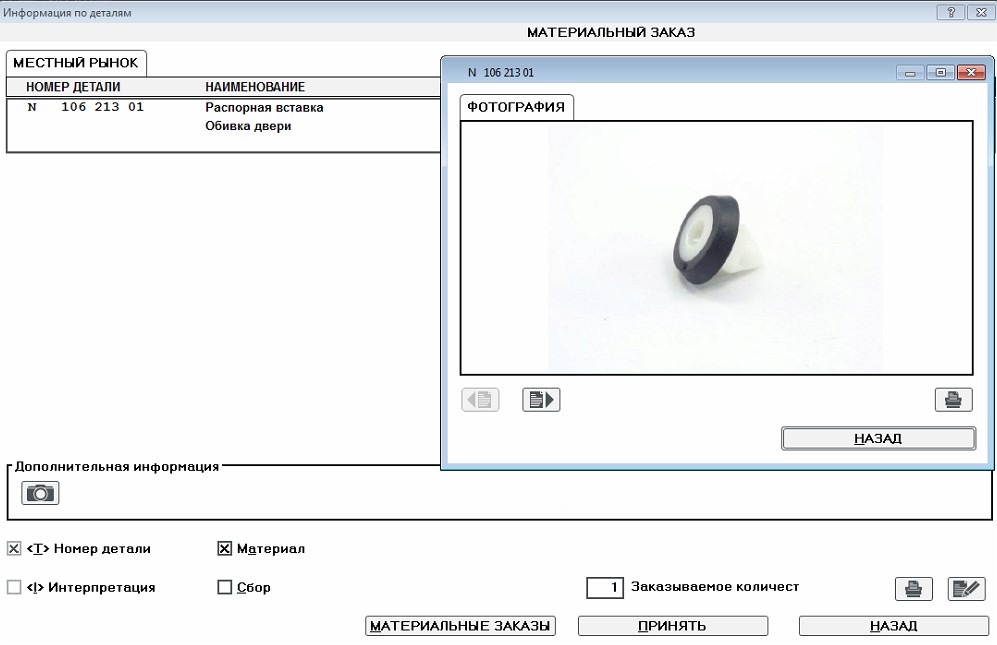Click НАЗАД inside the photo window
This screenshot has height=645, width=997.
[x=877, y=439]
